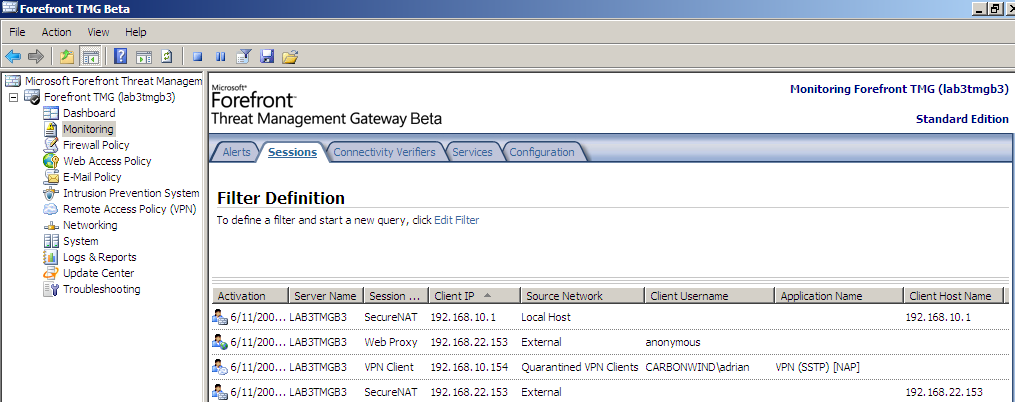Screen dimensions: 1015x402
Task: Switch to the Connectivity Verifiers tab
Action: [x=385, y=152]
